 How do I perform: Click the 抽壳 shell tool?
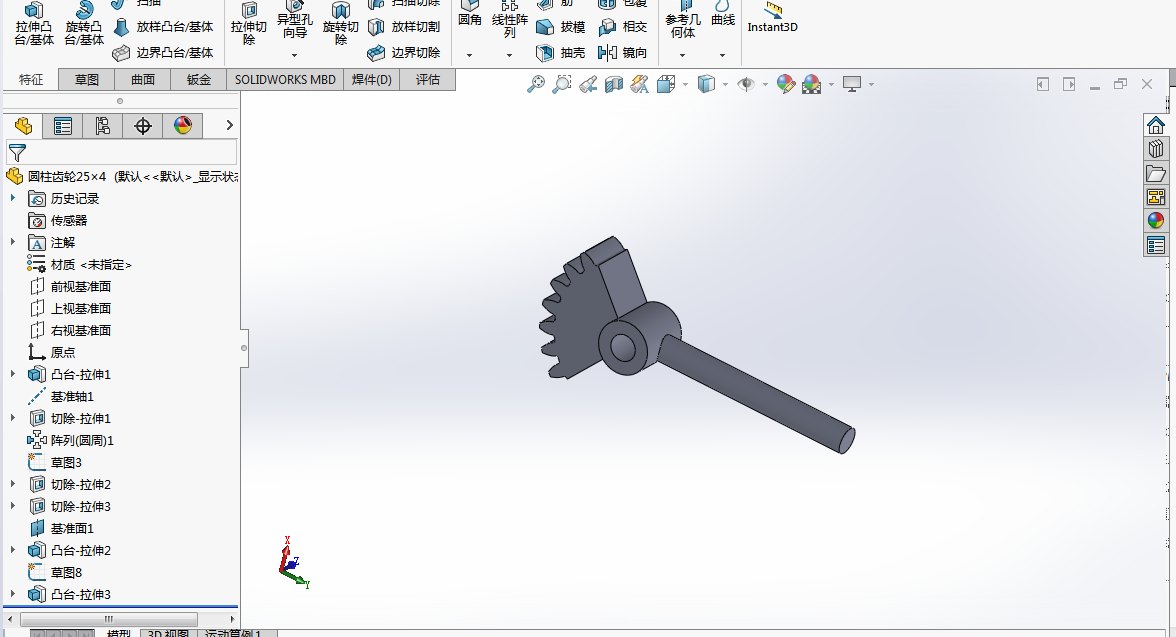561,53
